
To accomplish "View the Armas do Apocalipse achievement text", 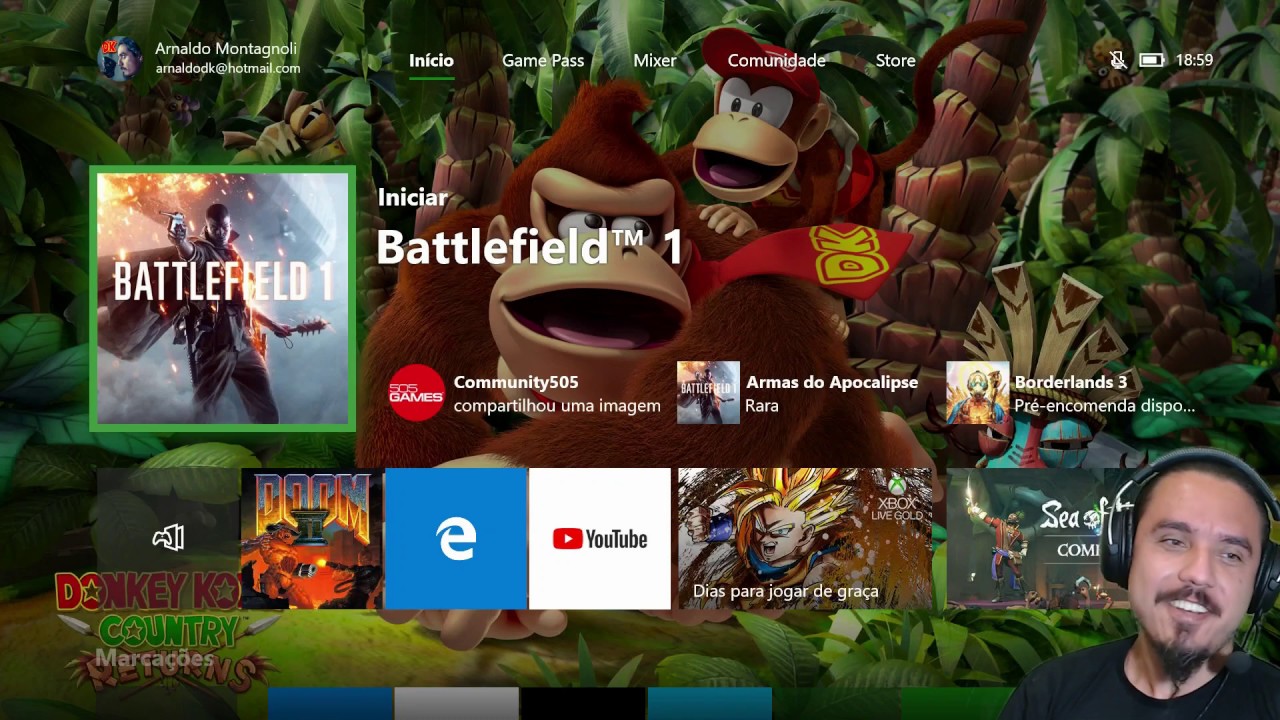I will click(831, 394).
